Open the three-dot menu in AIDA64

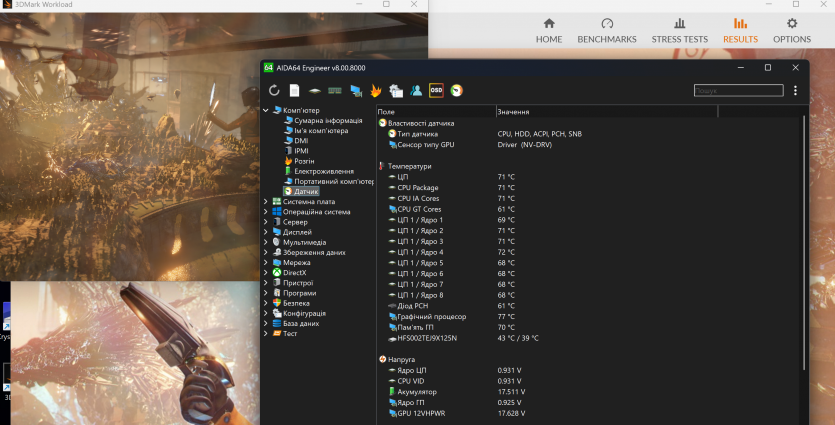795,91
